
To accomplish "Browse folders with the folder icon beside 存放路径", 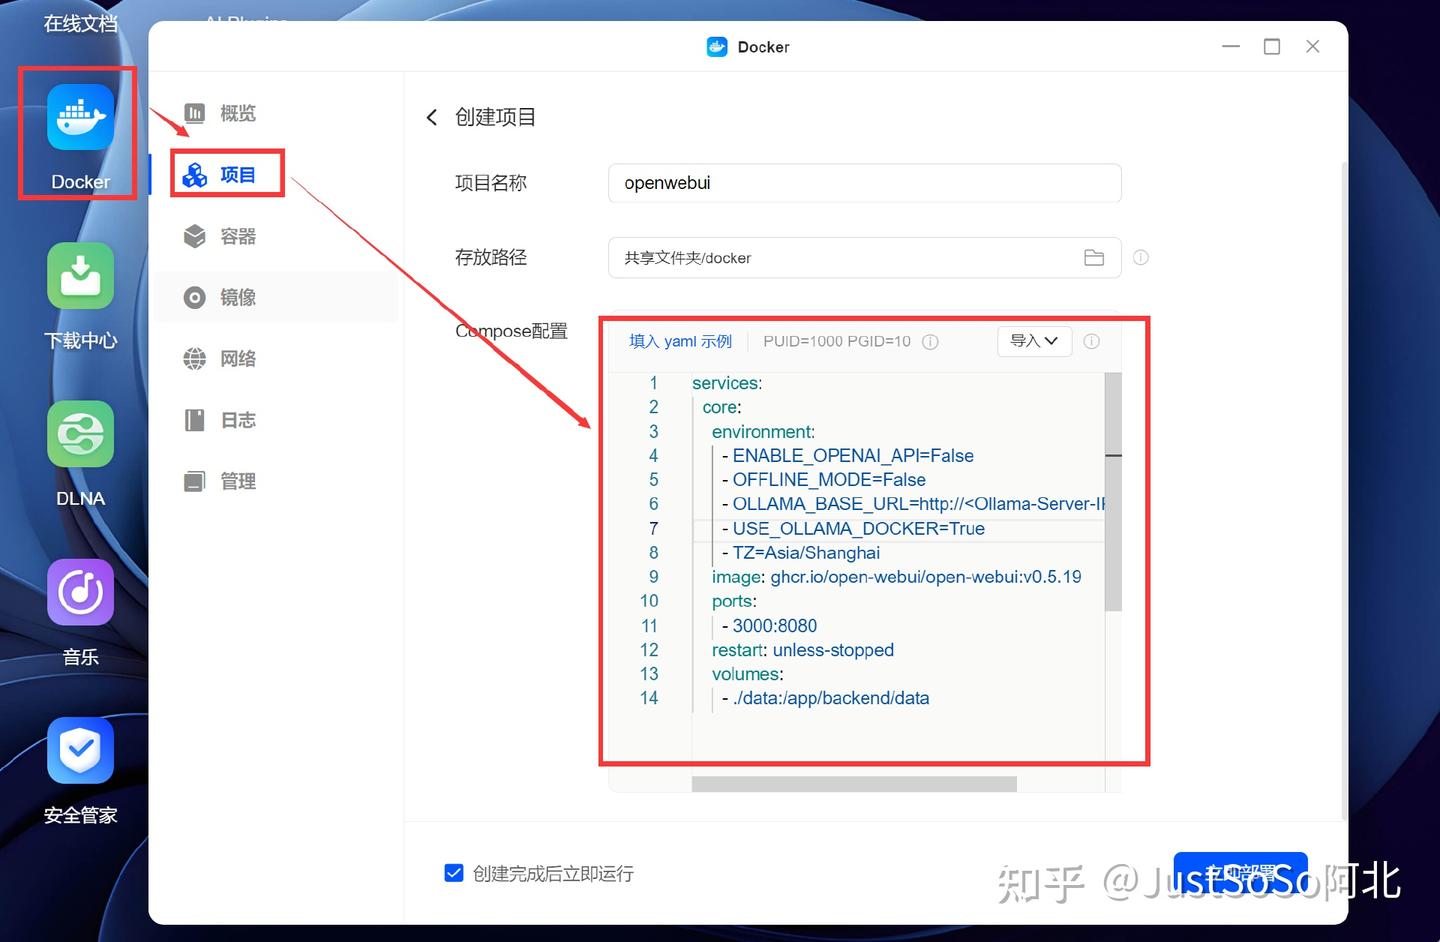I will pos(1093,257).
